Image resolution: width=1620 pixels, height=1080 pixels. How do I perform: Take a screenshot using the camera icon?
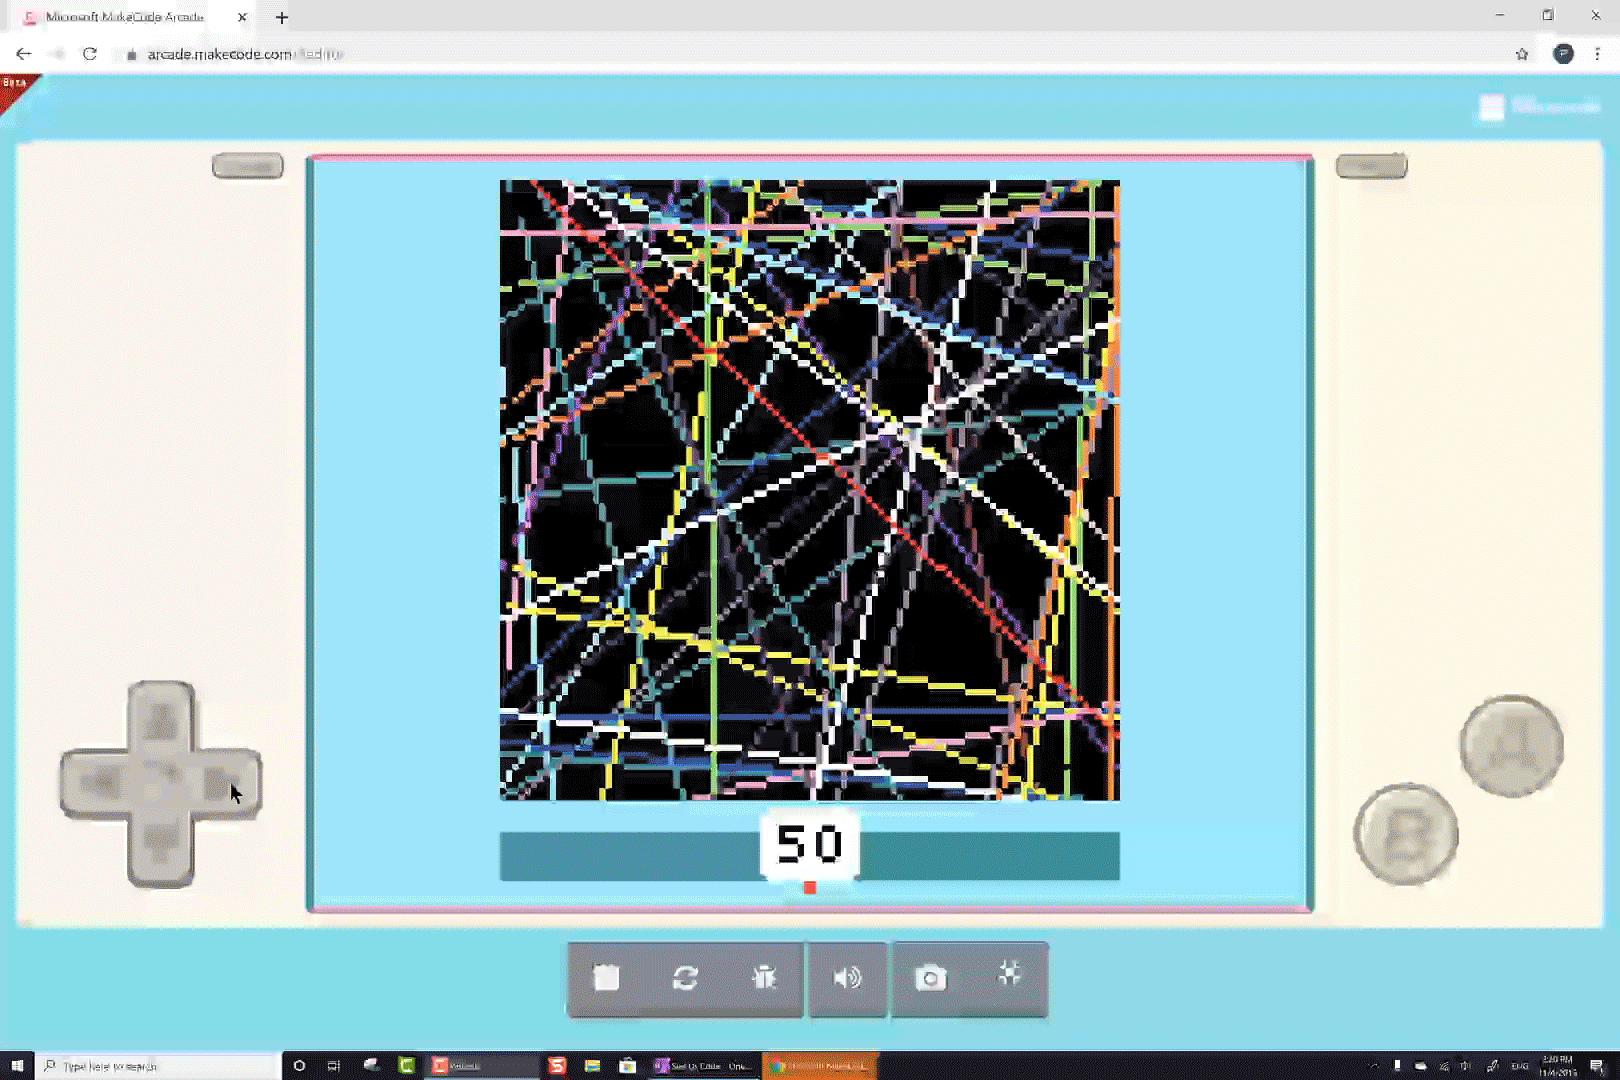pos(930,980)
